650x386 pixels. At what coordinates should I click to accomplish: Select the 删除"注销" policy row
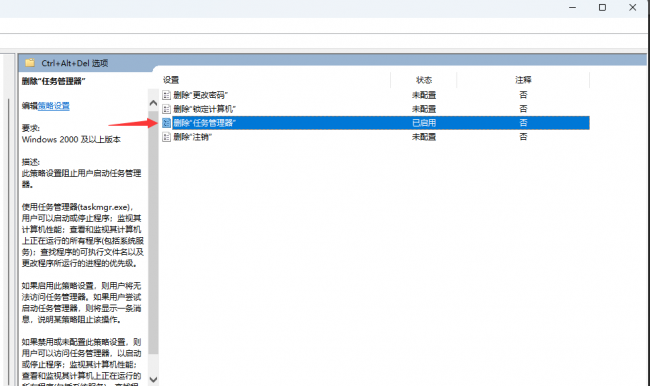pyautogui.click(x=375, y=137)
